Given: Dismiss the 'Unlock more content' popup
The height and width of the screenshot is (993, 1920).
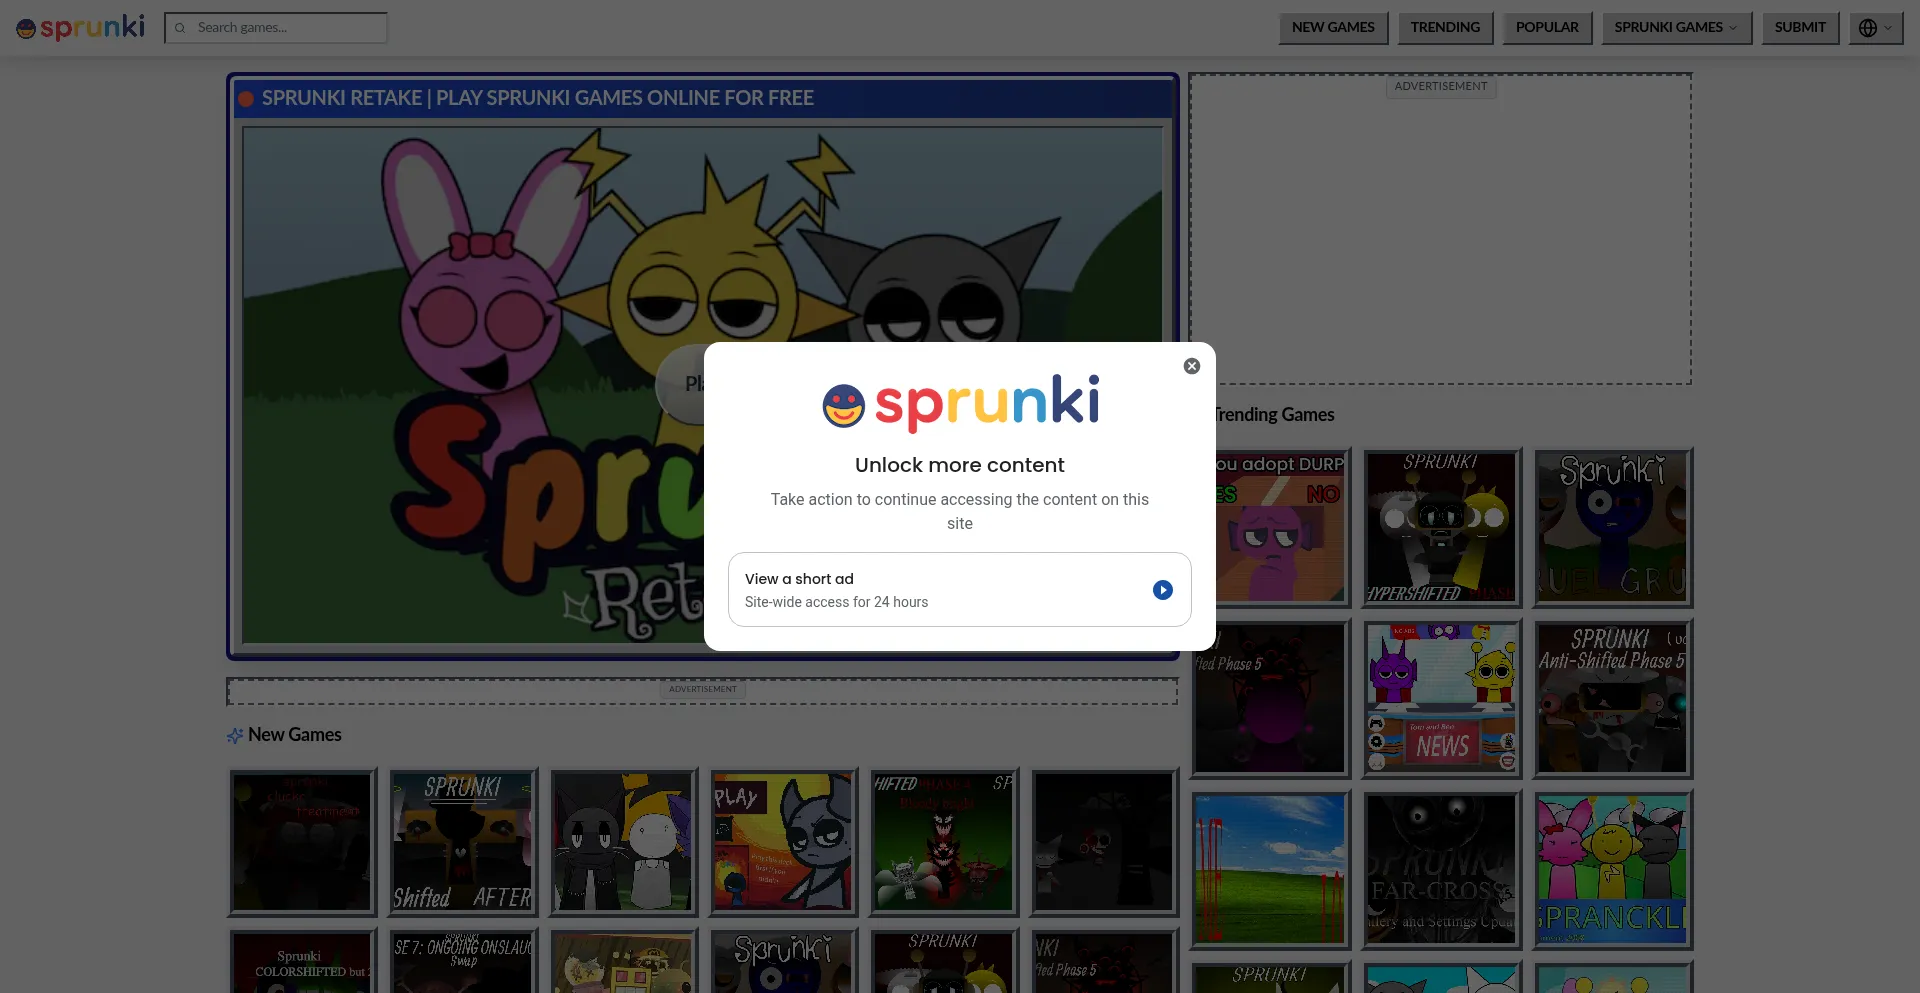Looking at the screenshot, I should coord(1191,366).
